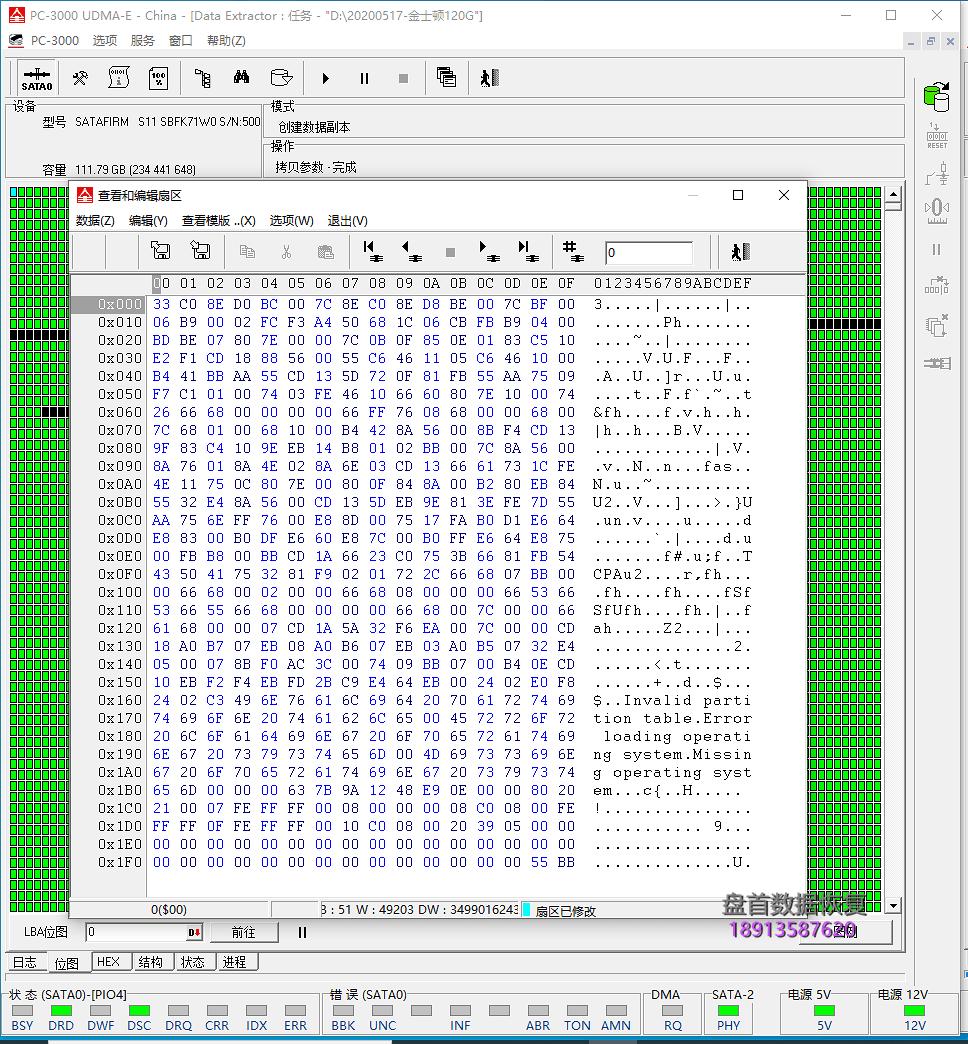Click the paste icon in sector editor toolbar
The width and height of the screenshot is (968, 1044).
(326, 252)
